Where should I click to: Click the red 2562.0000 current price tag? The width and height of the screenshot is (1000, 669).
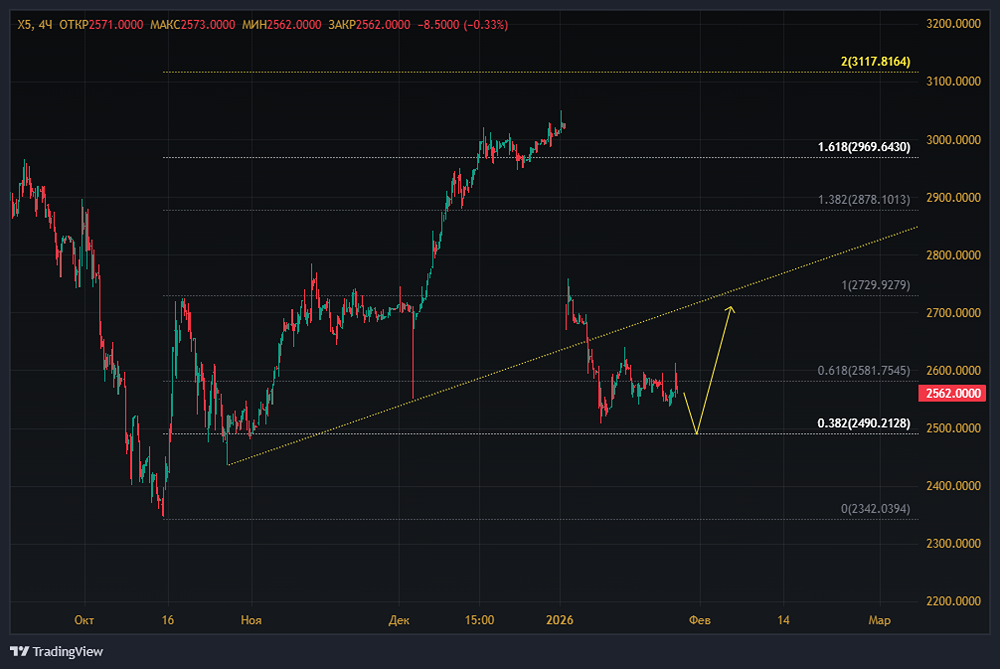tap(954, 394)
